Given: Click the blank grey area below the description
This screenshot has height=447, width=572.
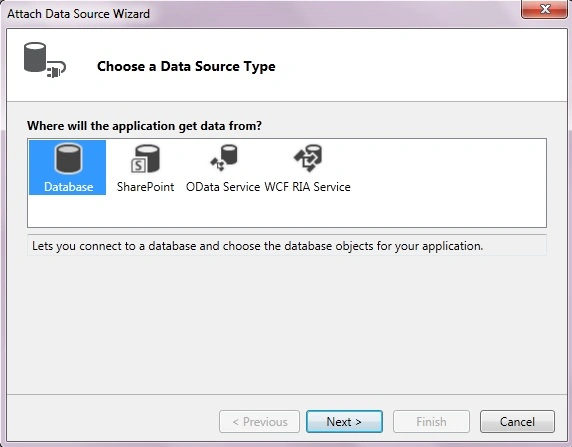Looking at the screenshot, I should point(287,323).
